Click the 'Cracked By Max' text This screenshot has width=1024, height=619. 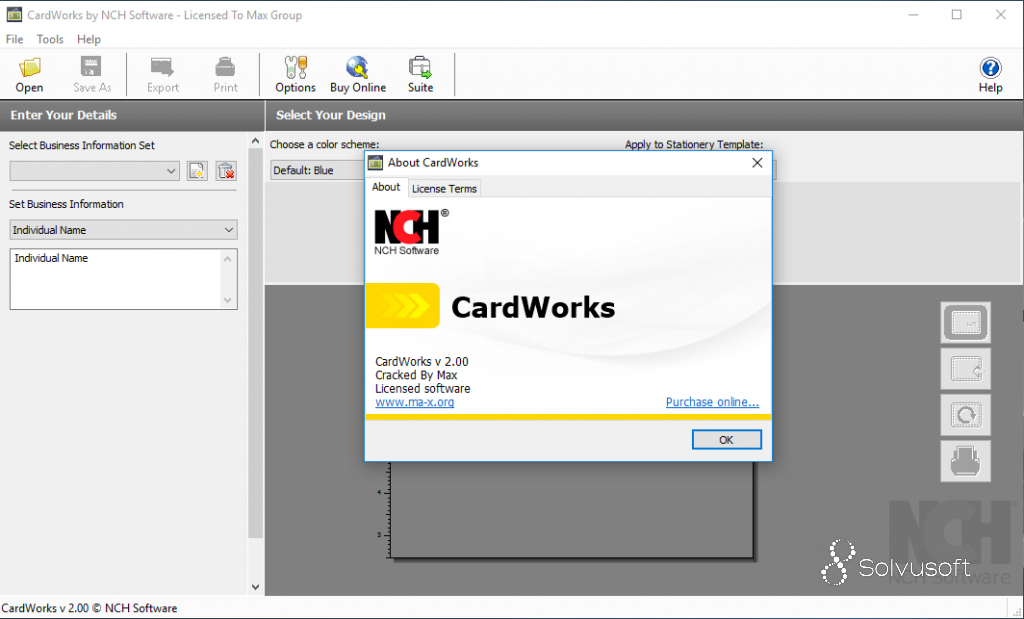click(416, 375)
